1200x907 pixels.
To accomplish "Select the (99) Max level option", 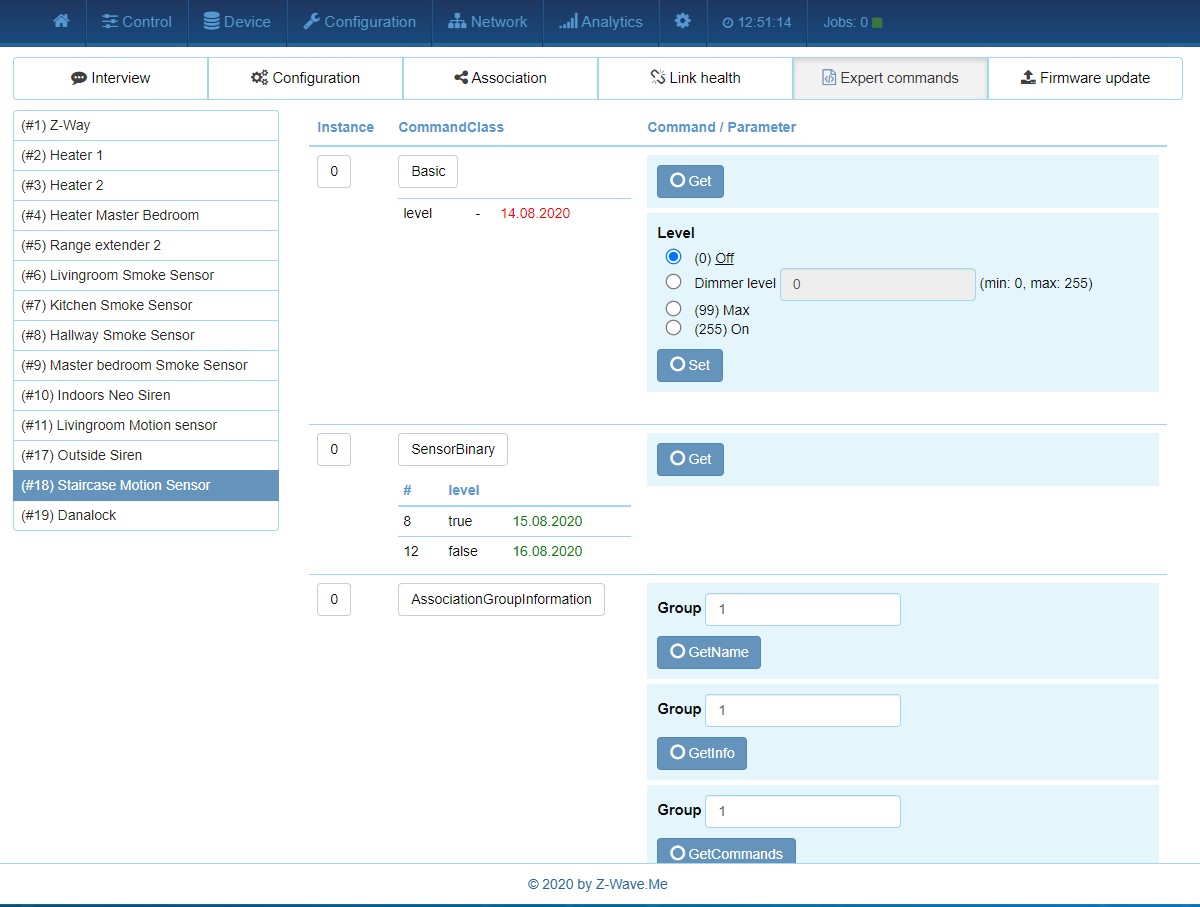I will pos(674,309).
